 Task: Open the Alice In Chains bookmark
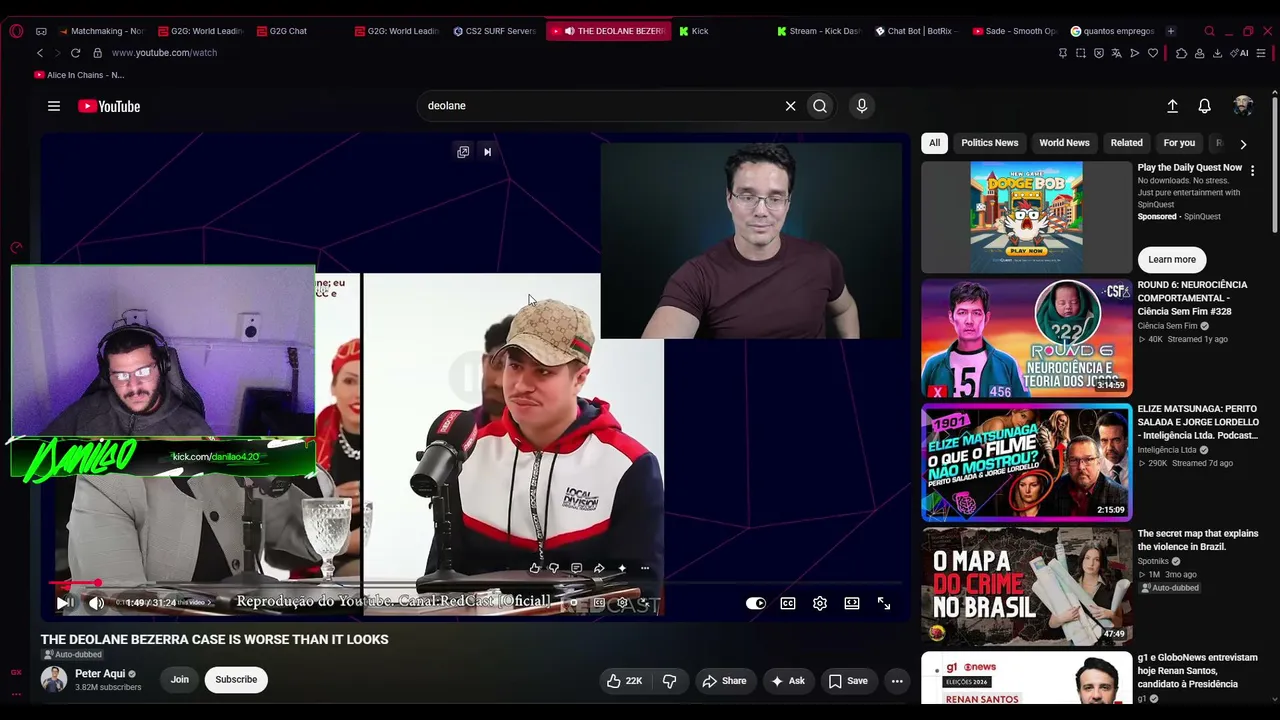coord(79,75)
